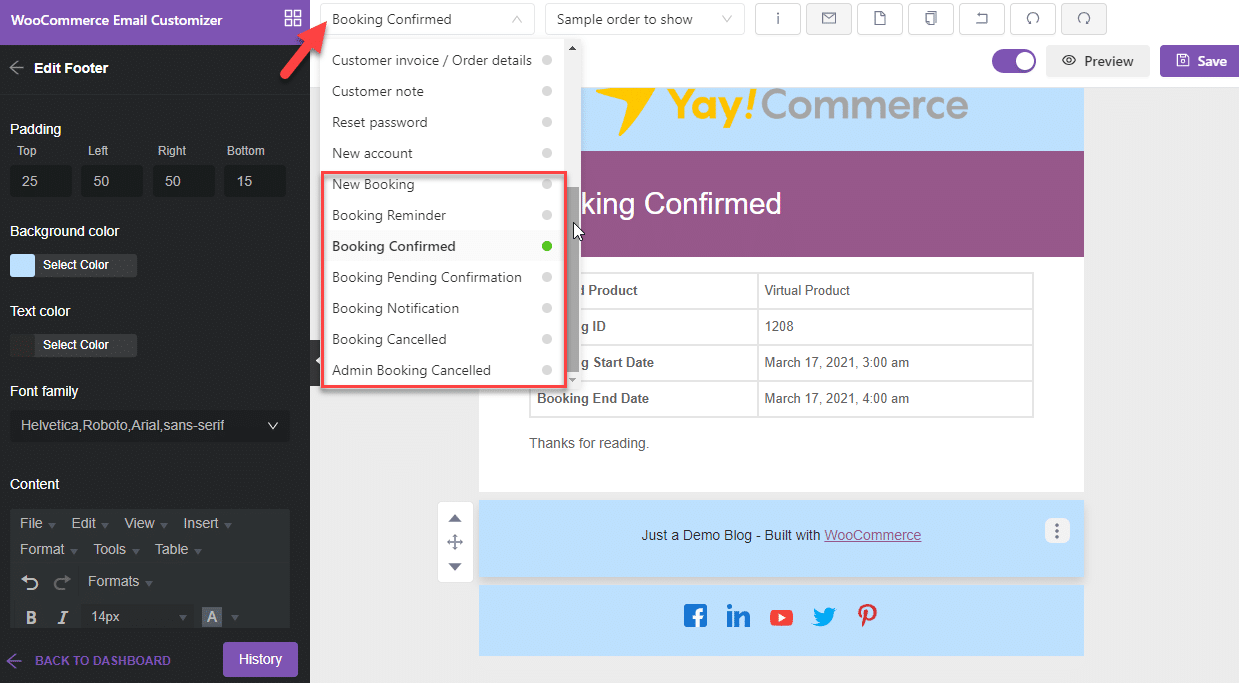The image size is (1239, 683).
Task: Click the blank page template icon
Action: [x=880, y=19]
